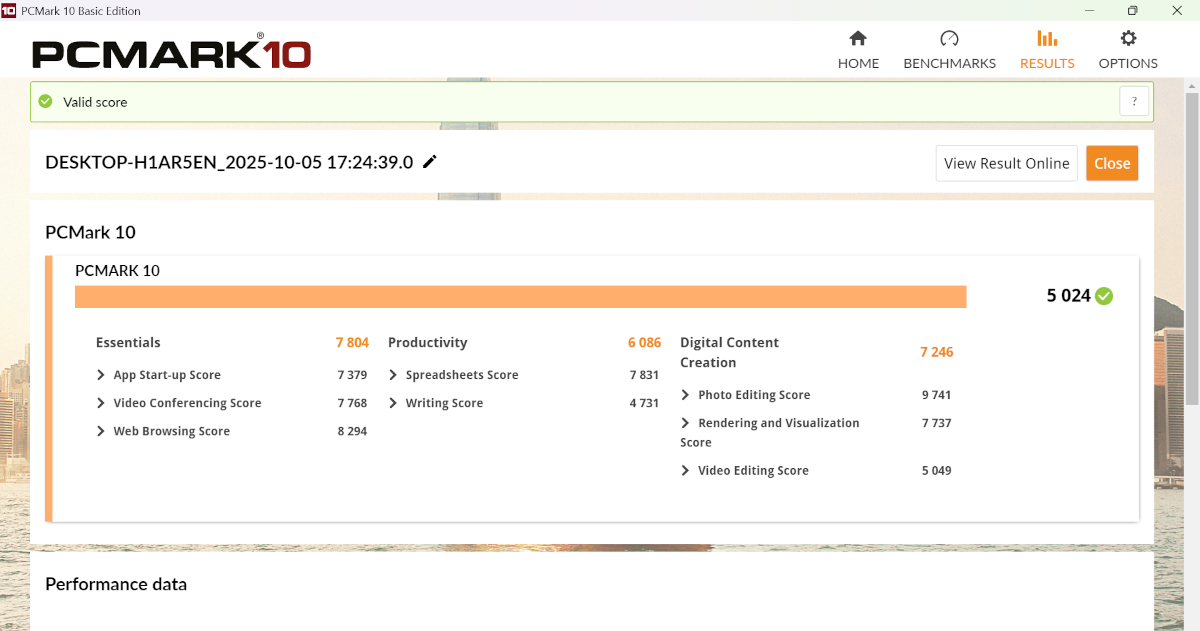Click the question mark help icon
The width and height of the screenshot is (1200, 631).
click(x=1134, y=101)
